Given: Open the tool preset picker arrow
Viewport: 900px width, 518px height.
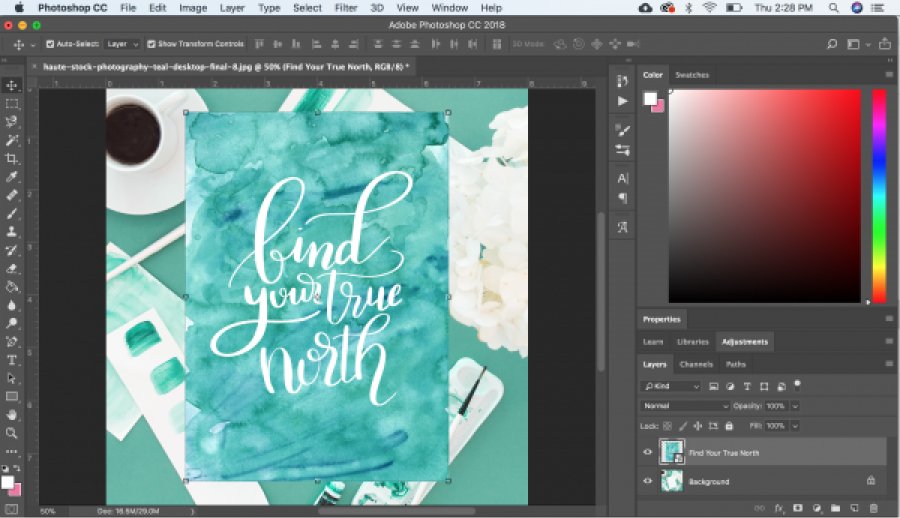Looking at the screenshot, I should click(x=33, y=44).
